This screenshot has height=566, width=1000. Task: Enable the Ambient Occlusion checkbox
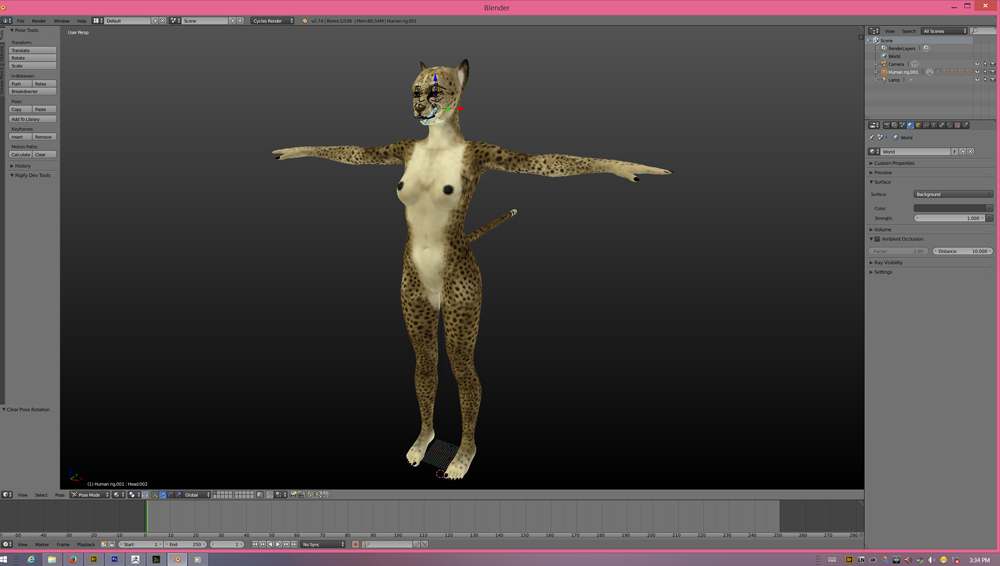click(877, 239)
